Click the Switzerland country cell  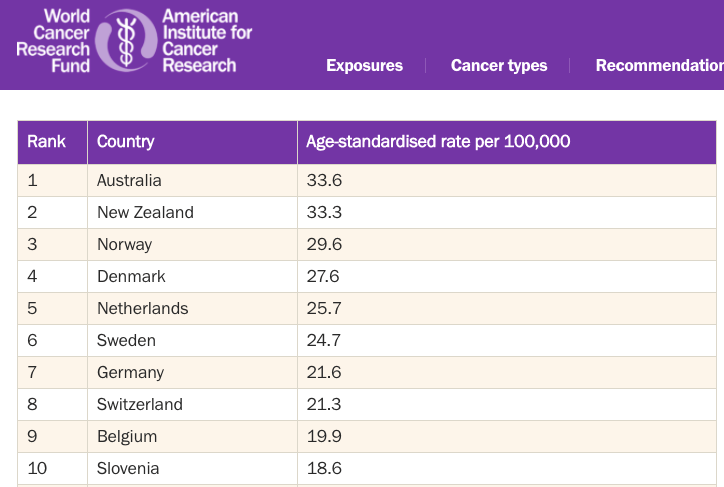140,405
